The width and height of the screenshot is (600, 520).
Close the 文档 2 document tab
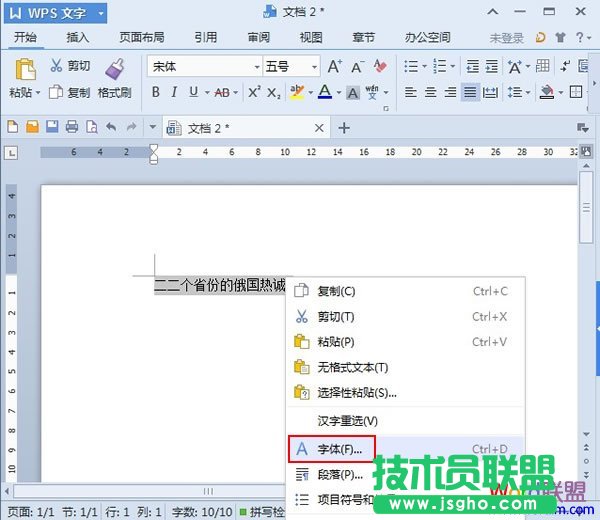(x=319, y=128)
